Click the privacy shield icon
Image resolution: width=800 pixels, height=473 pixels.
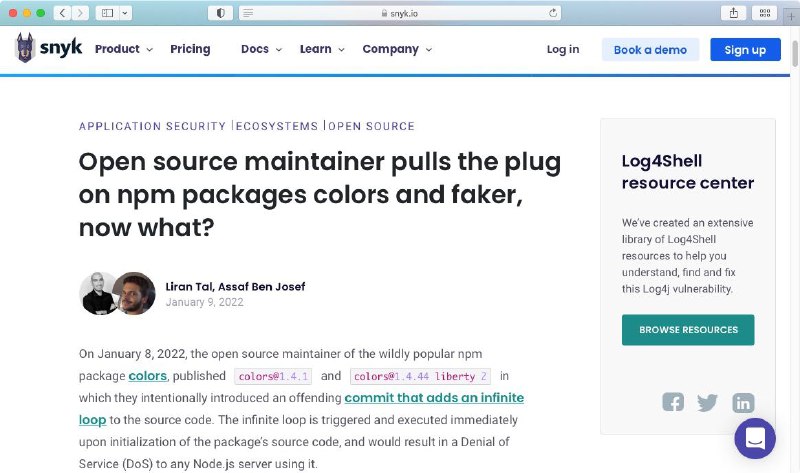click(x=220, y=13)
